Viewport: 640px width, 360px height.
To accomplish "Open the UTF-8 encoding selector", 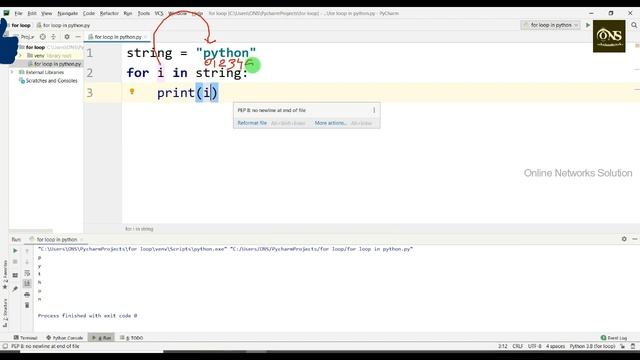I will (534, 346).
